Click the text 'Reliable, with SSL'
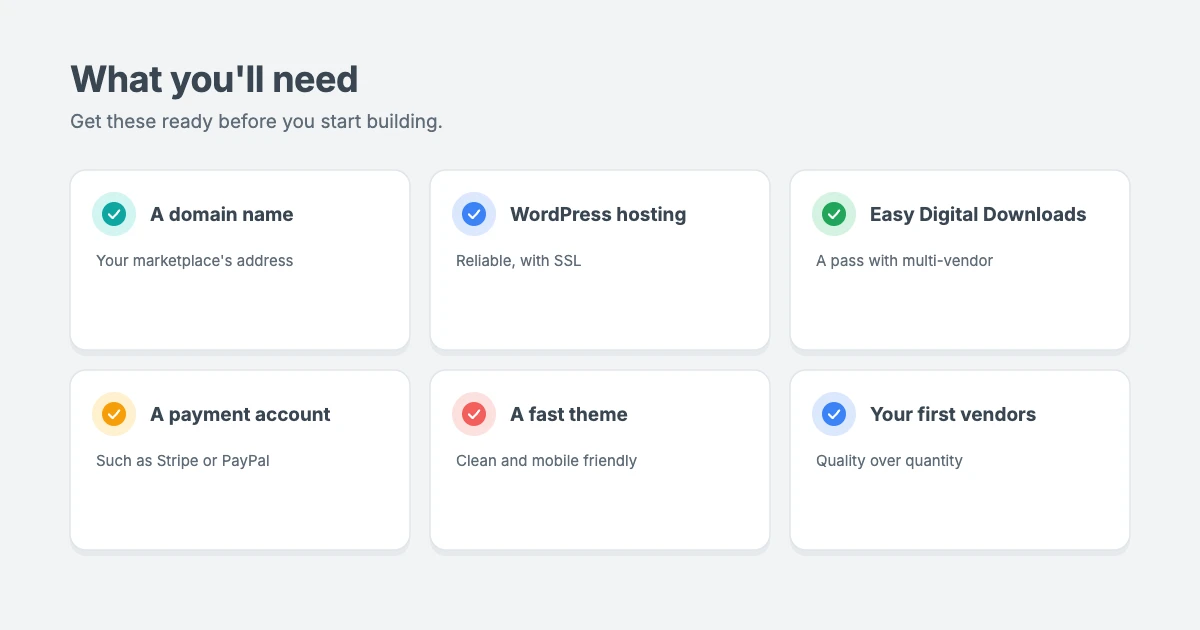This screenshot has width=1200, height=630. click(518, 261)
